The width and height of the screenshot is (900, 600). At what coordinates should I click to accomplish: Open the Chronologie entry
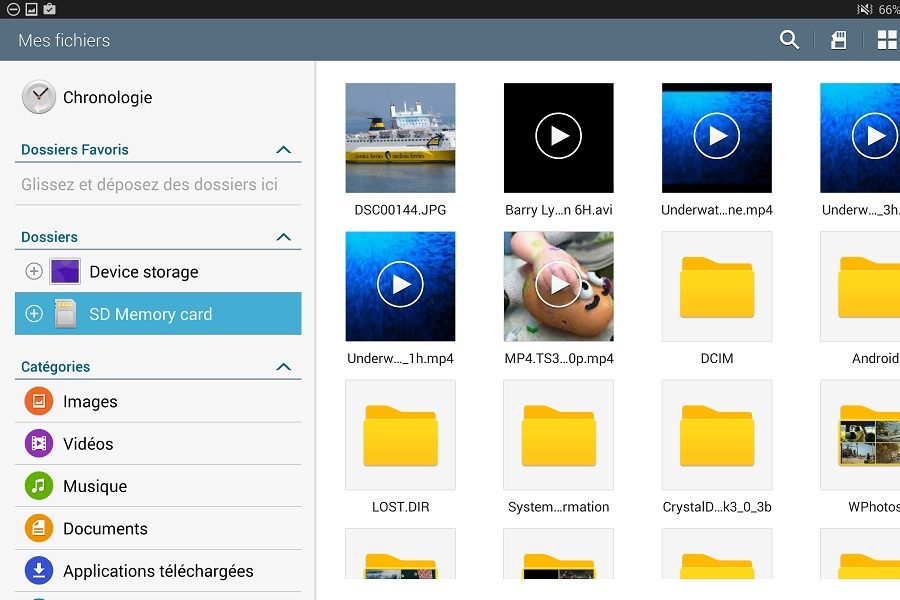[158, 97]
